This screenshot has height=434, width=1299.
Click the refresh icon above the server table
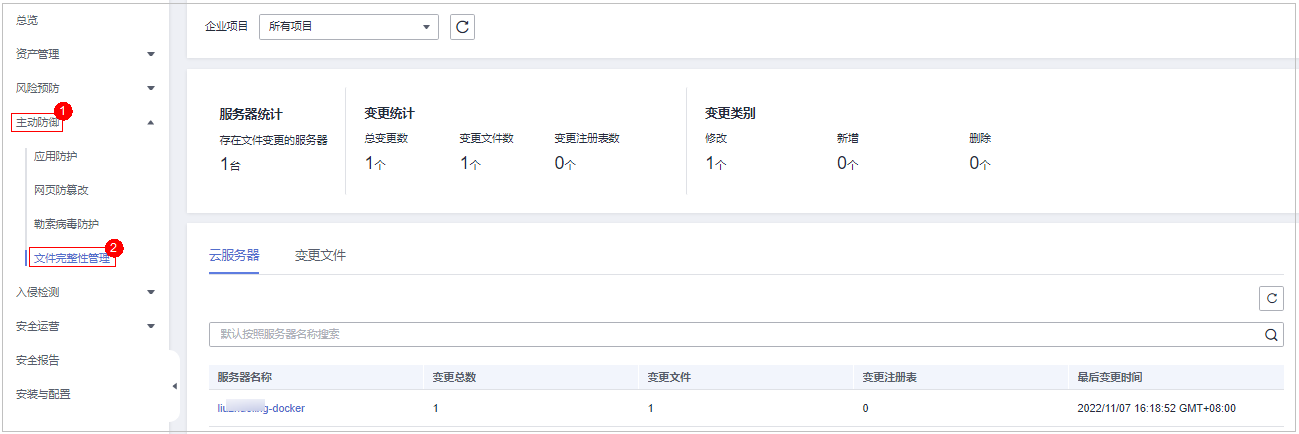pyautogui.click(x=1271, y=297)
